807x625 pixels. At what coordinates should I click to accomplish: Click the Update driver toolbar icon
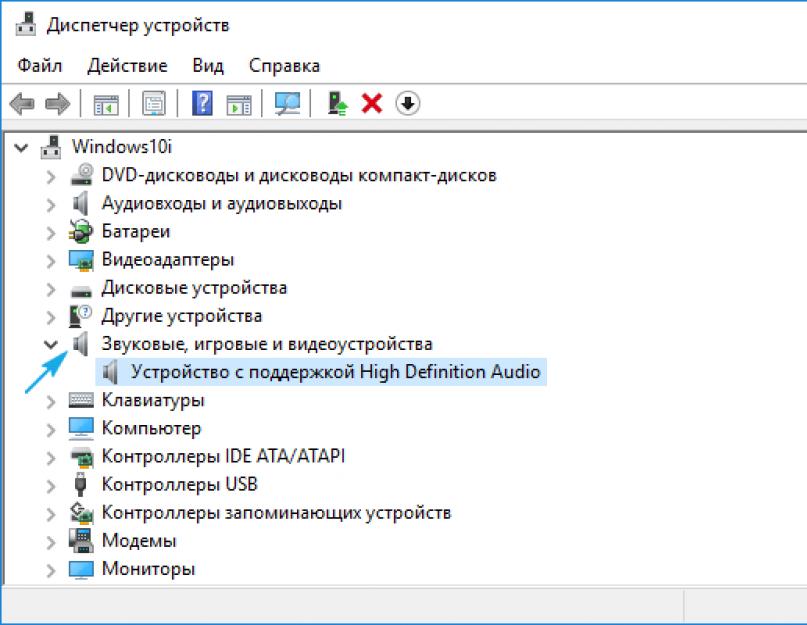click(338, 103)
